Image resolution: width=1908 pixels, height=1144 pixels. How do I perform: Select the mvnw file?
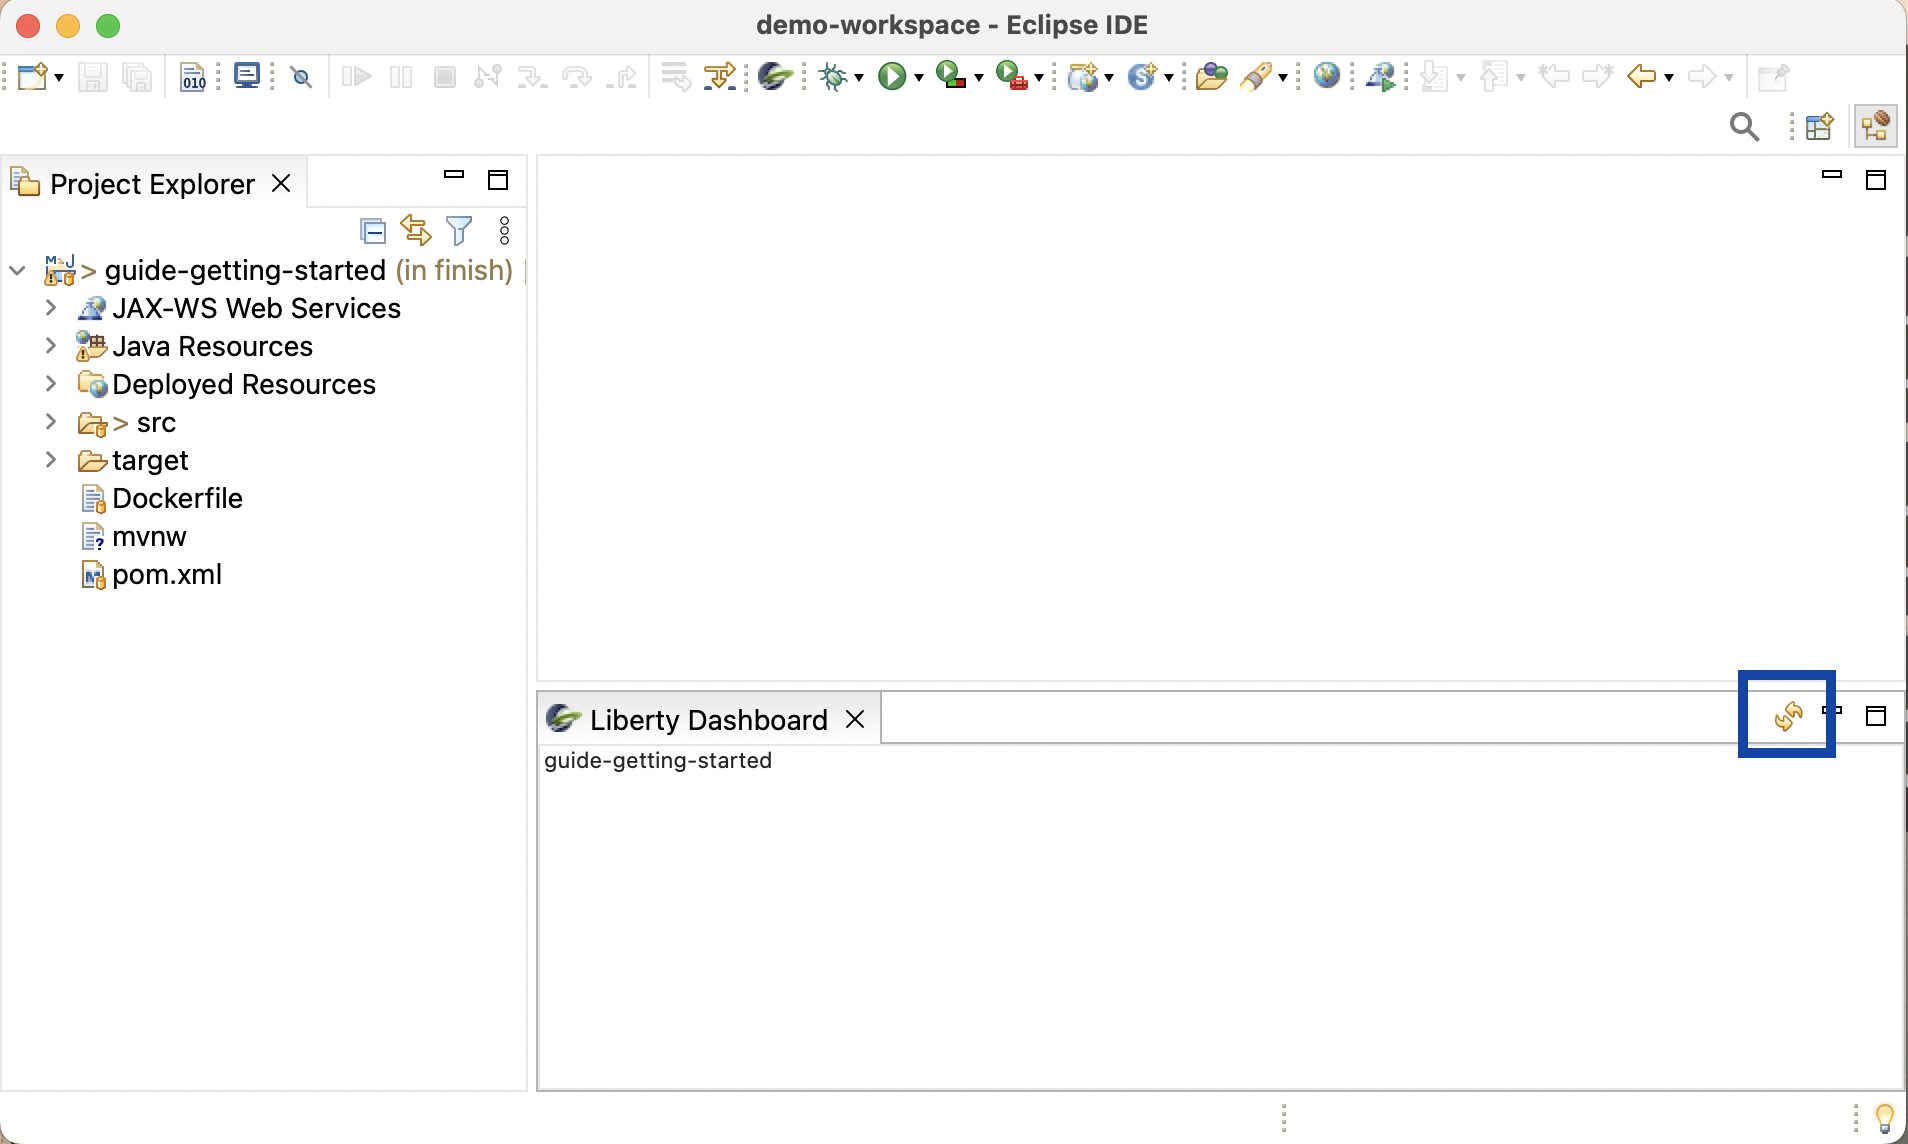tap(149, 536)
